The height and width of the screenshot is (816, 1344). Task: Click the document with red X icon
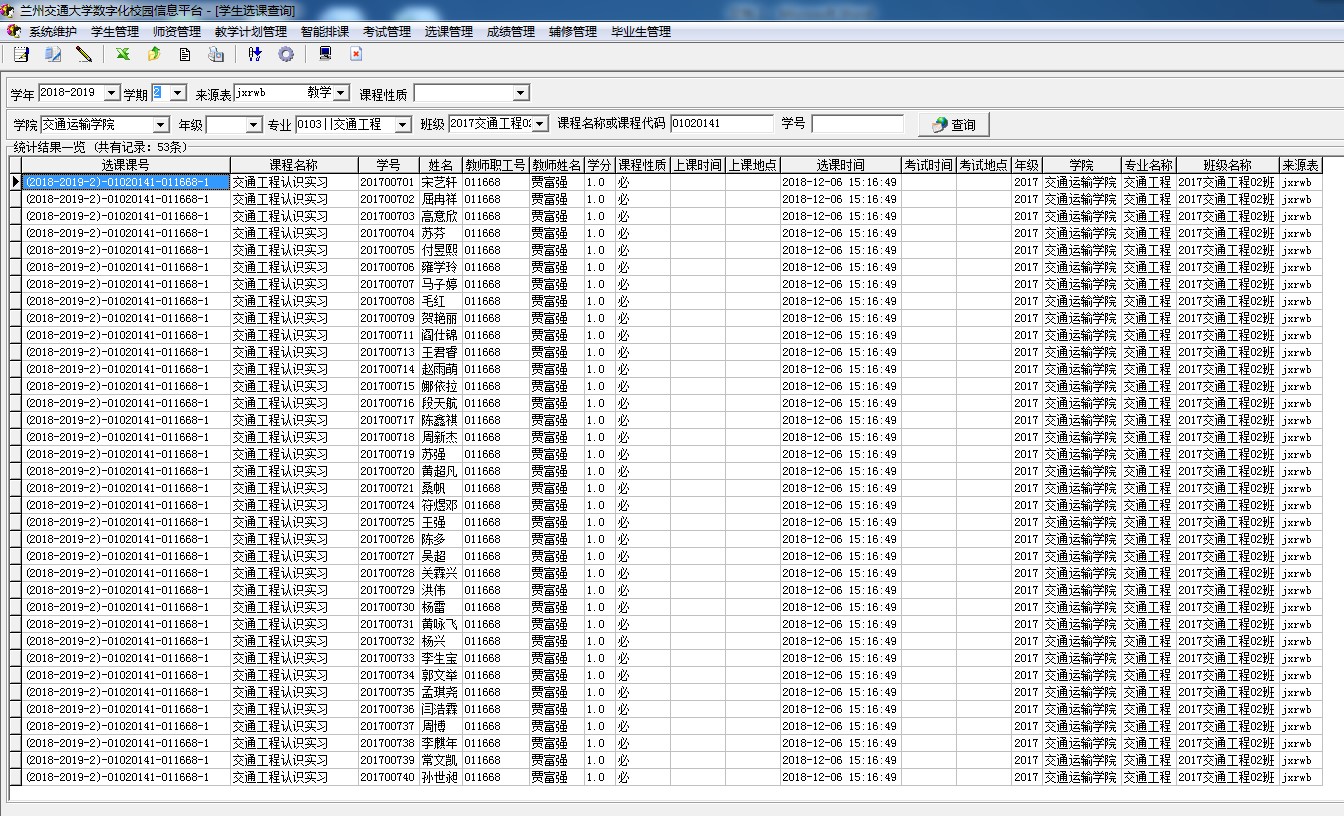356,54
